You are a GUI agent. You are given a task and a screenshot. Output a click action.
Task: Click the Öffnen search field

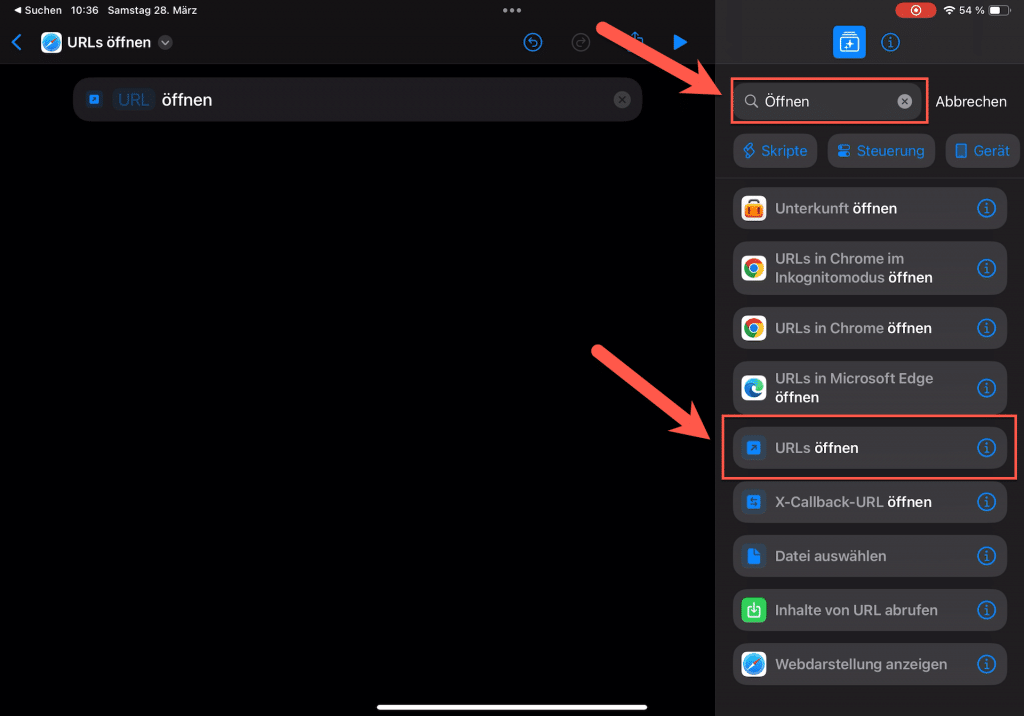(x=820, y=101)
